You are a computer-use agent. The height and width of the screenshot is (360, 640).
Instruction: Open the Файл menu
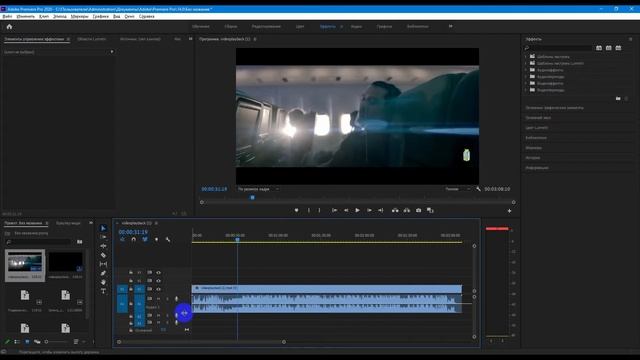7,16
